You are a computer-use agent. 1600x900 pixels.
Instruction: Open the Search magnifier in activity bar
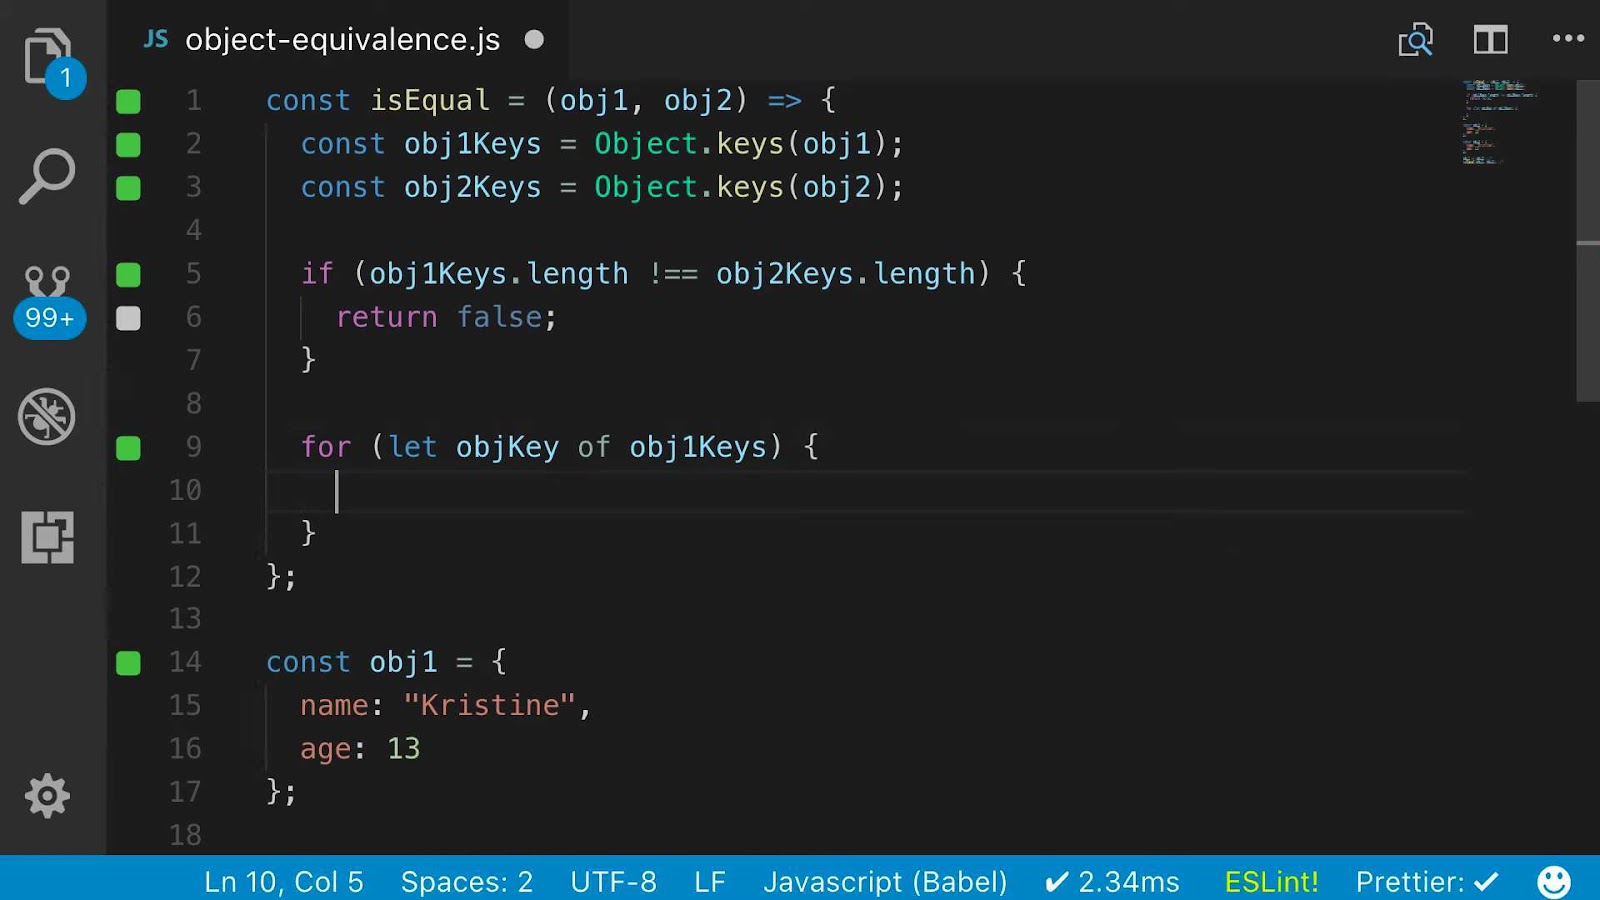coord(47,177)
